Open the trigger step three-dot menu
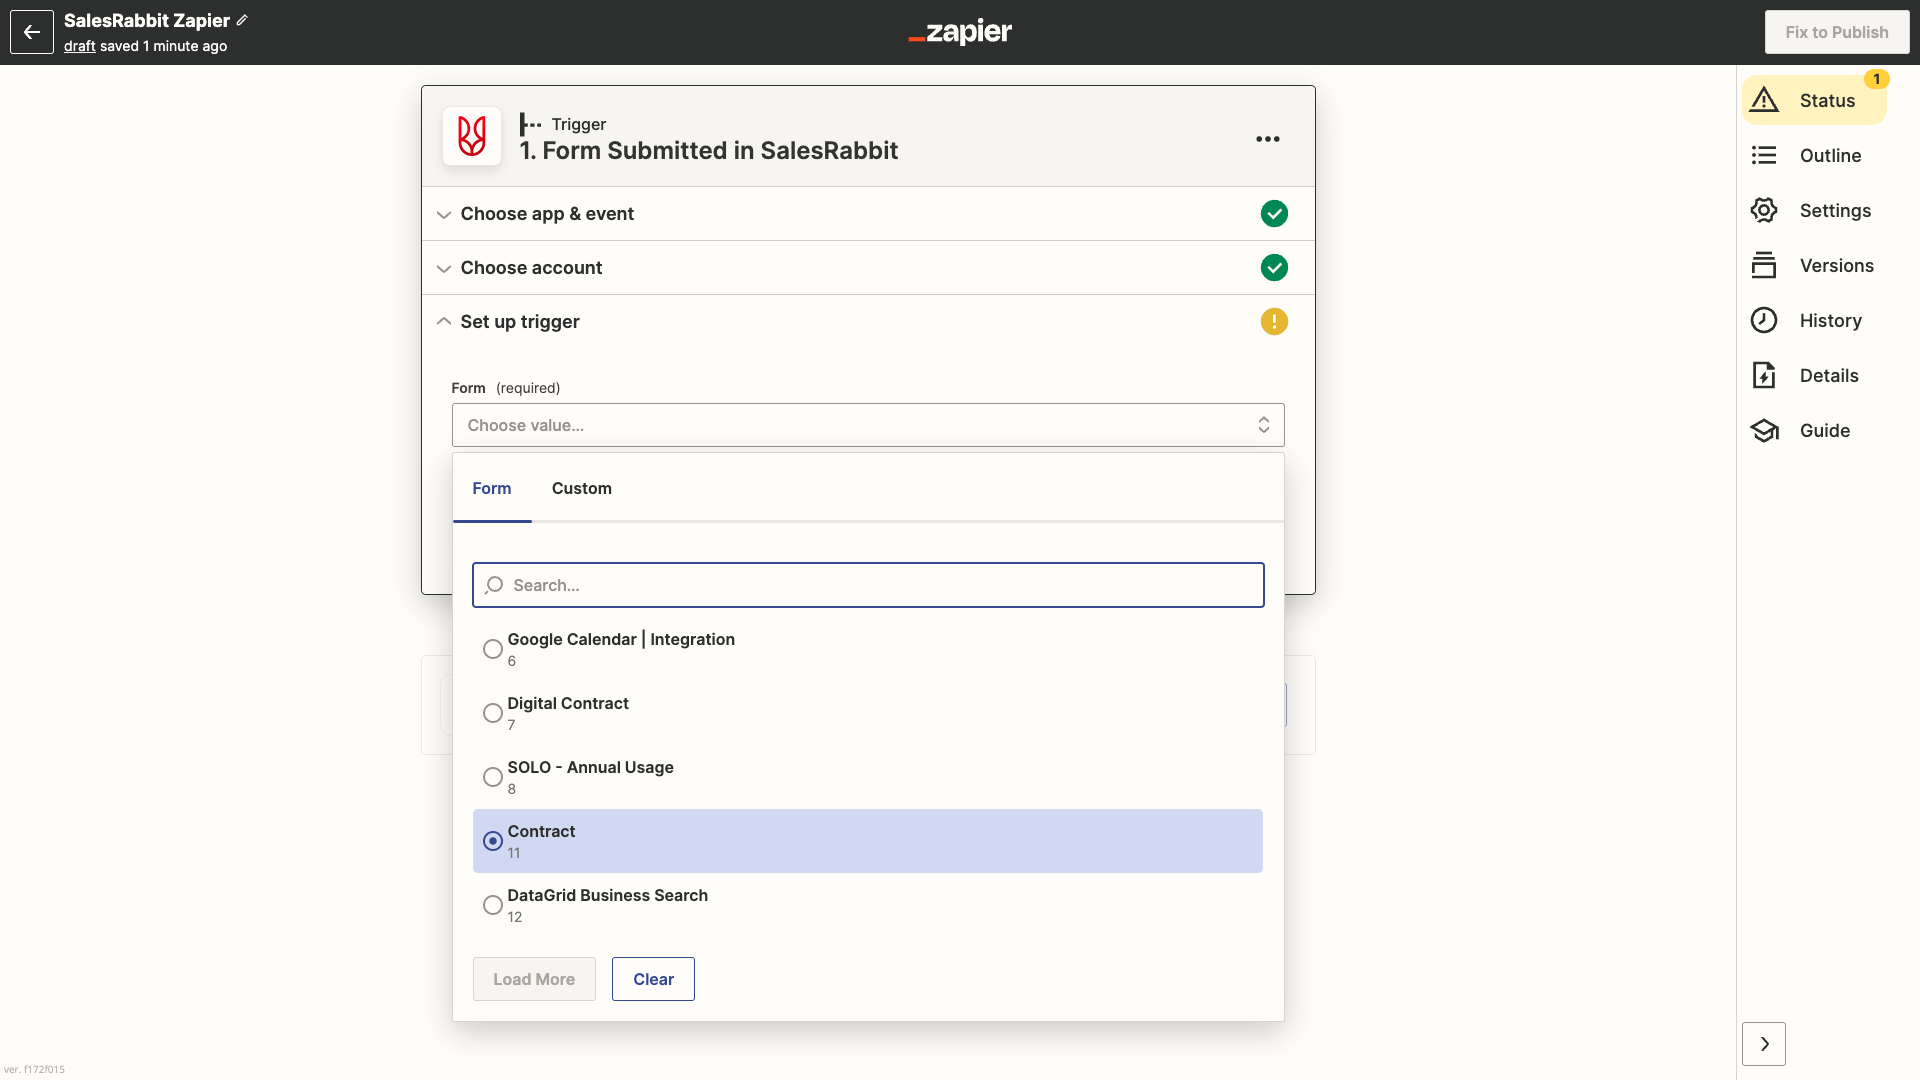The image size is (1920, 1080). [x=1268, y=139]
